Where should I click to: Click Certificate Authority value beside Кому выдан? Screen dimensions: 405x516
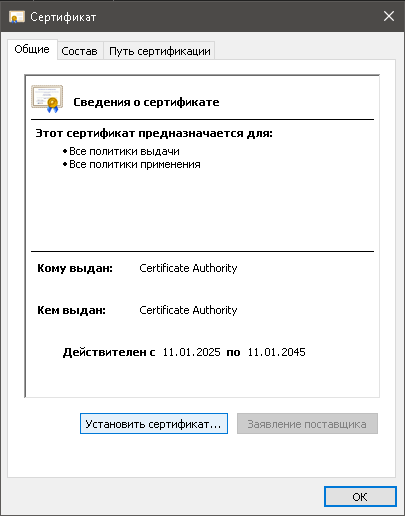point(188,268)
